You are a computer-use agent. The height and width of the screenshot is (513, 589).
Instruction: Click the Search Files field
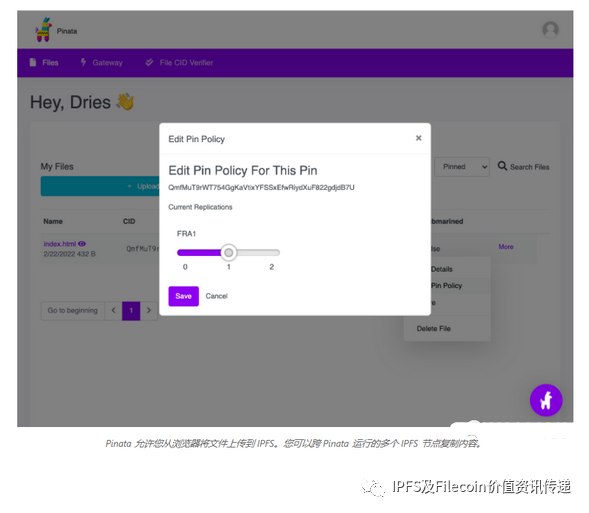pos(530,167)
